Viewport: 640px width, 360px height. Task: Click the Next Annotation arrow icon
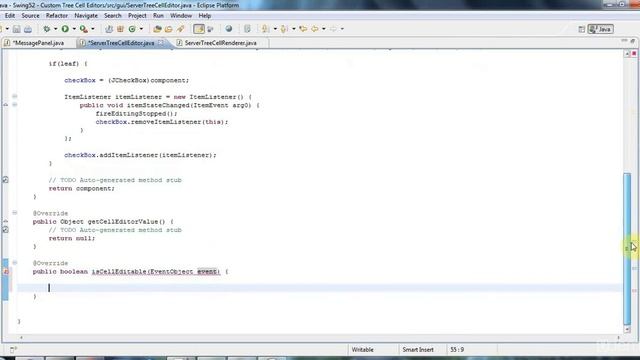265,29
